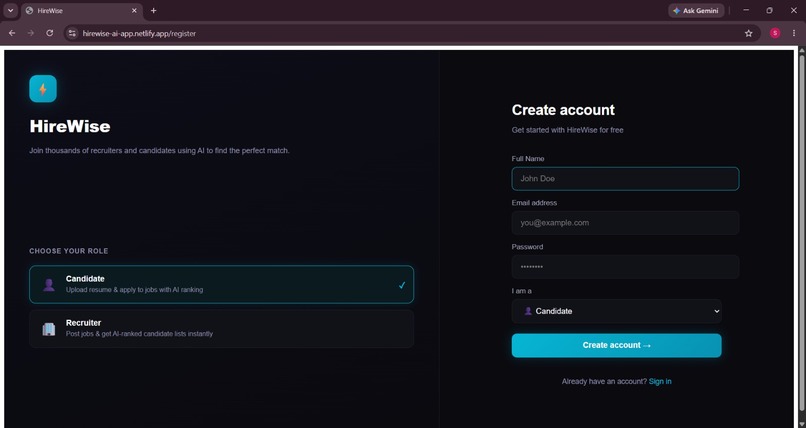The height and width of the screenshot is (428, 806).
Task: Follow the Sign in link
Action: [660, 381]
